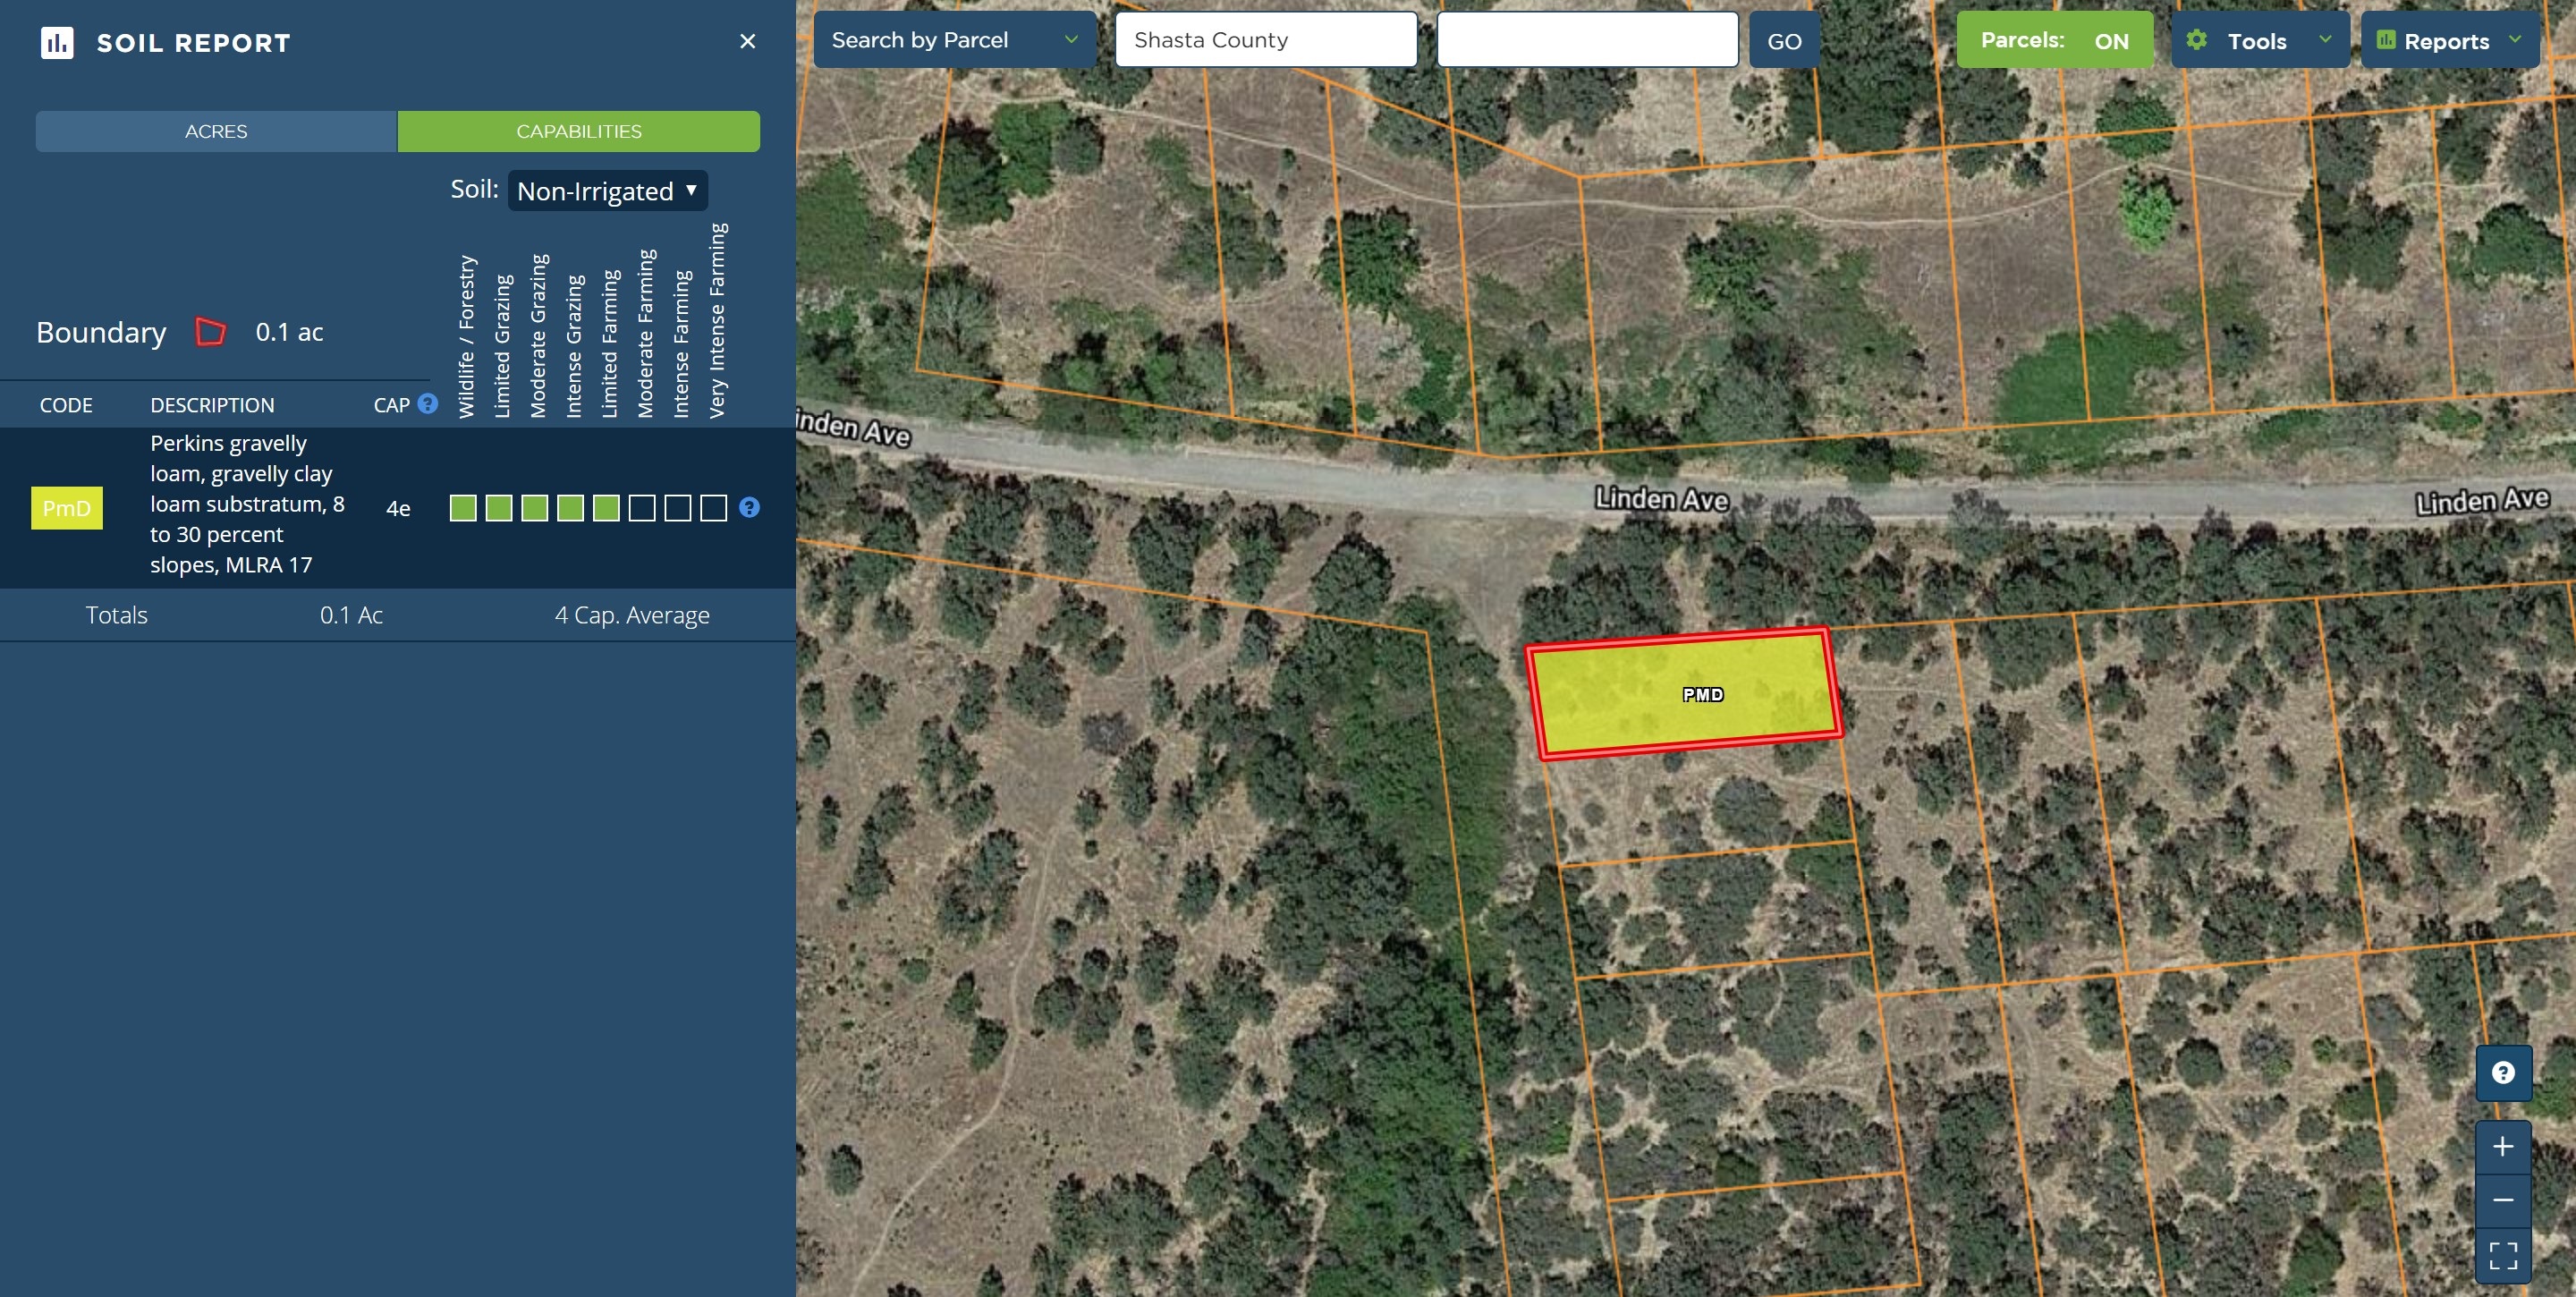The height and width of the screenshot is (1297, 2576).
Task: Click the red boundary polygon icon
Action: tap(210, 331)
